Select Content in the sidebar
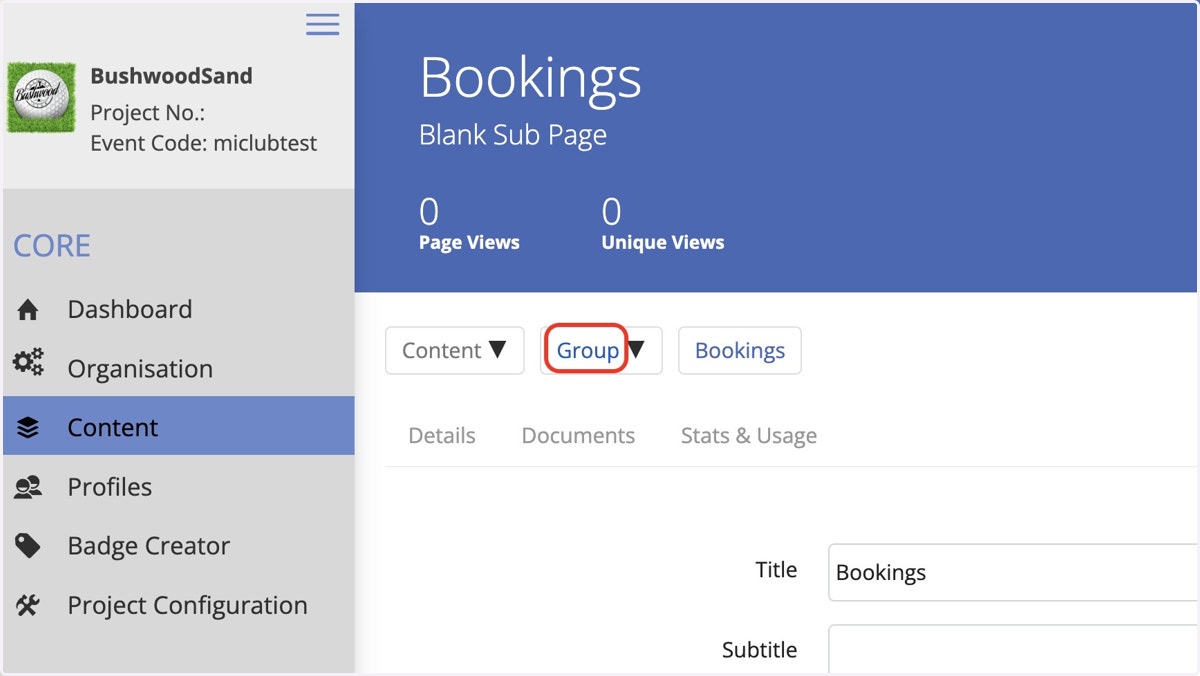Image resolution: width=1200 pixels, height=676 pixels. coord(179,427)
